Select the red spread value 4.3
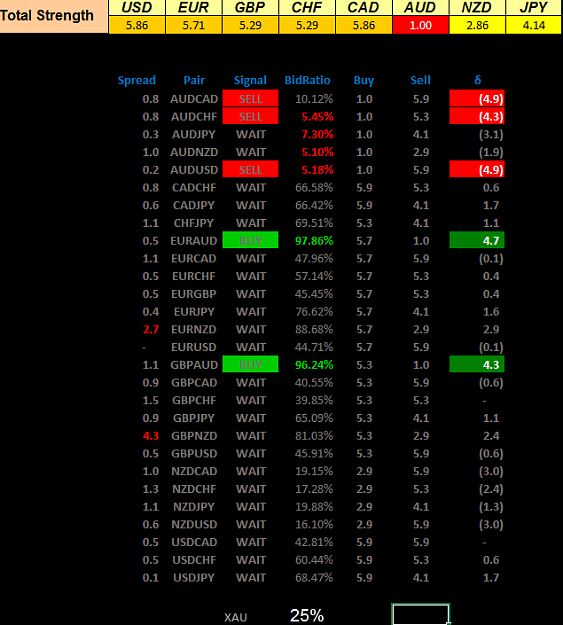This screenshot has height=625, width=563. [151, 436]
